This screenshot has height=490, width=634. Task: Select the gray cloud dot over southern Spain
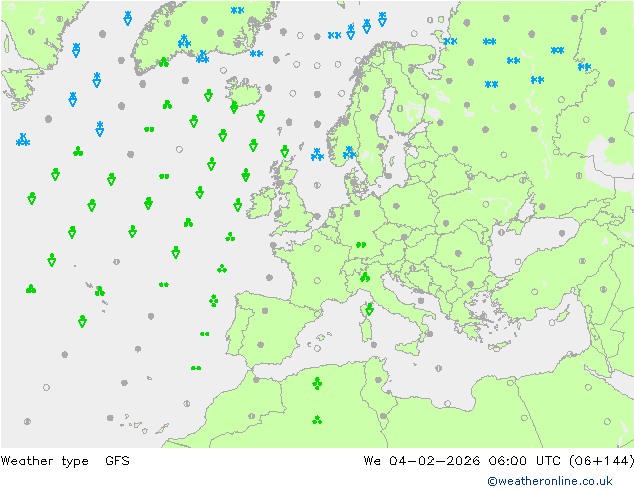(261, 345)
